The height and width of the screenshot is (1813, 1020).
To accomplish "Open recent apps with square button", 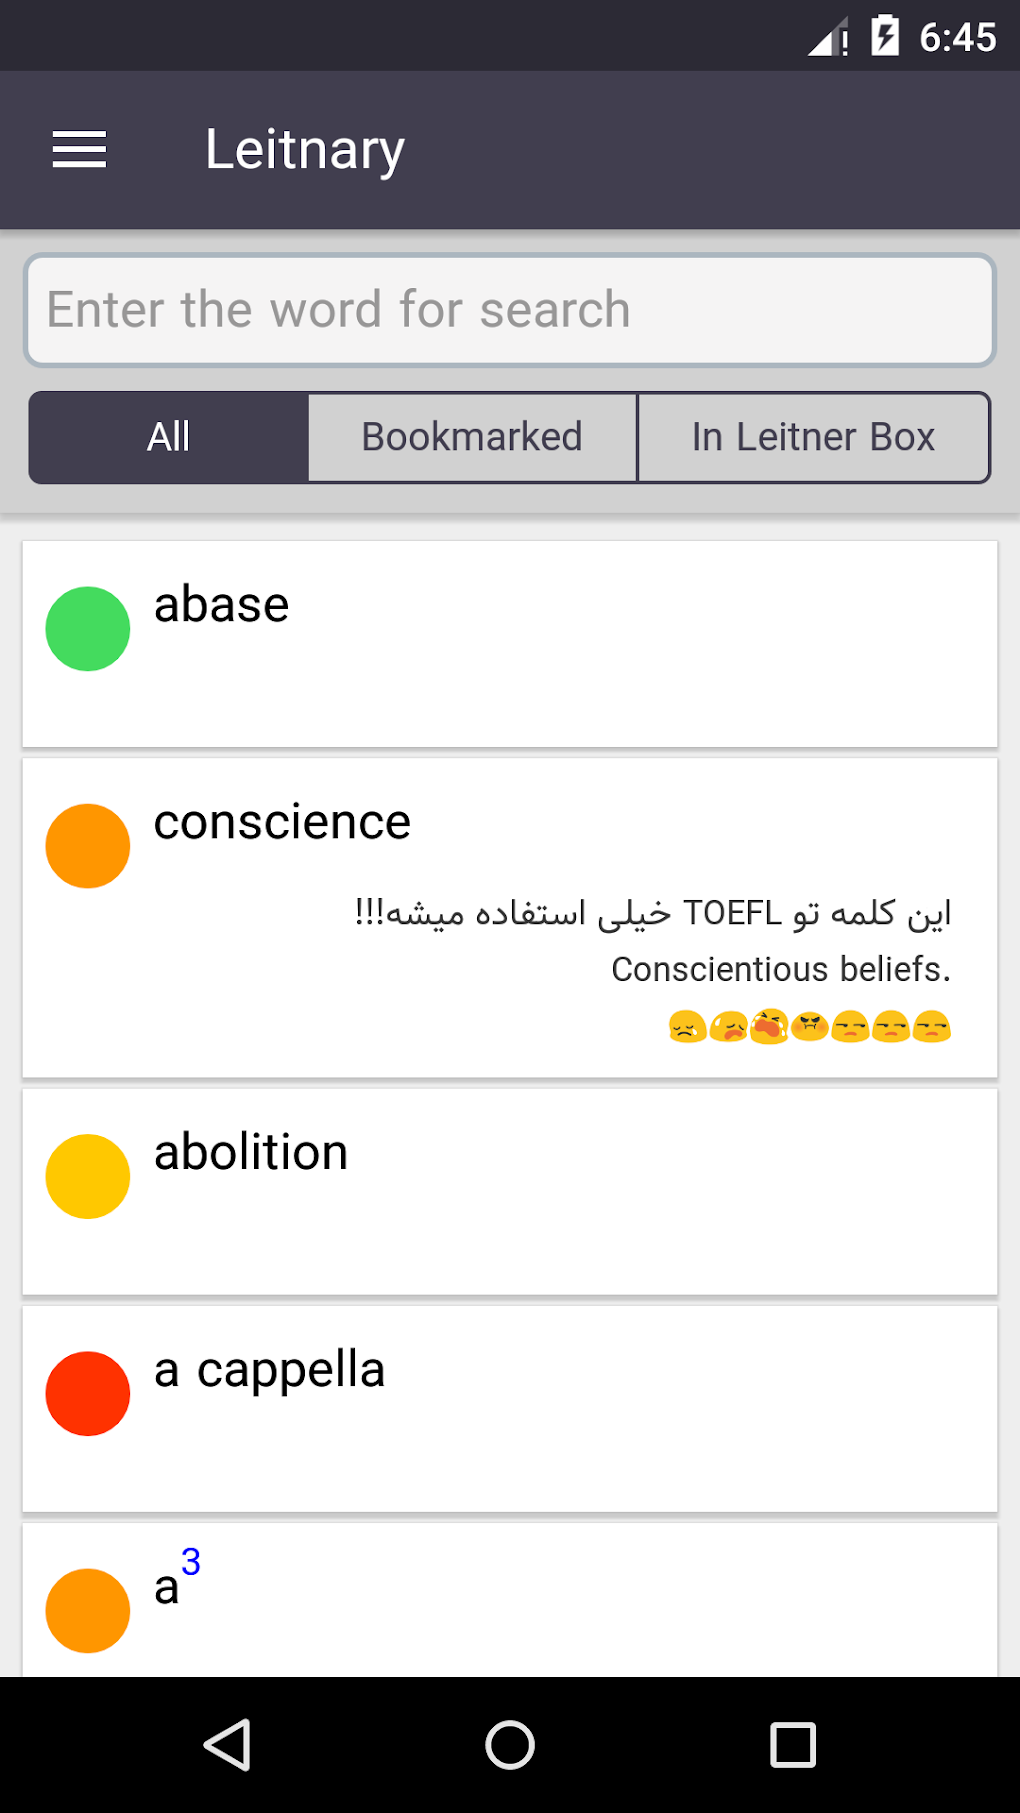I will point(792,1745).
